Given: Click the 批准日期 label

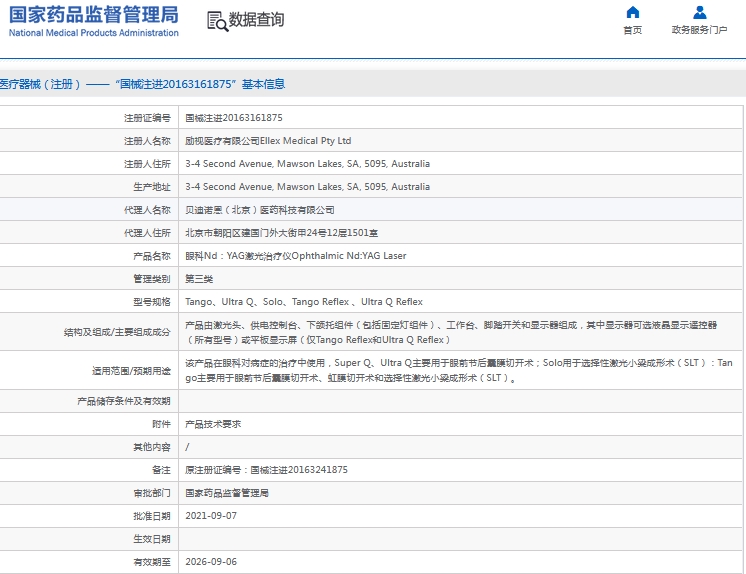Looking at the screenshot, I should (152, 516).
